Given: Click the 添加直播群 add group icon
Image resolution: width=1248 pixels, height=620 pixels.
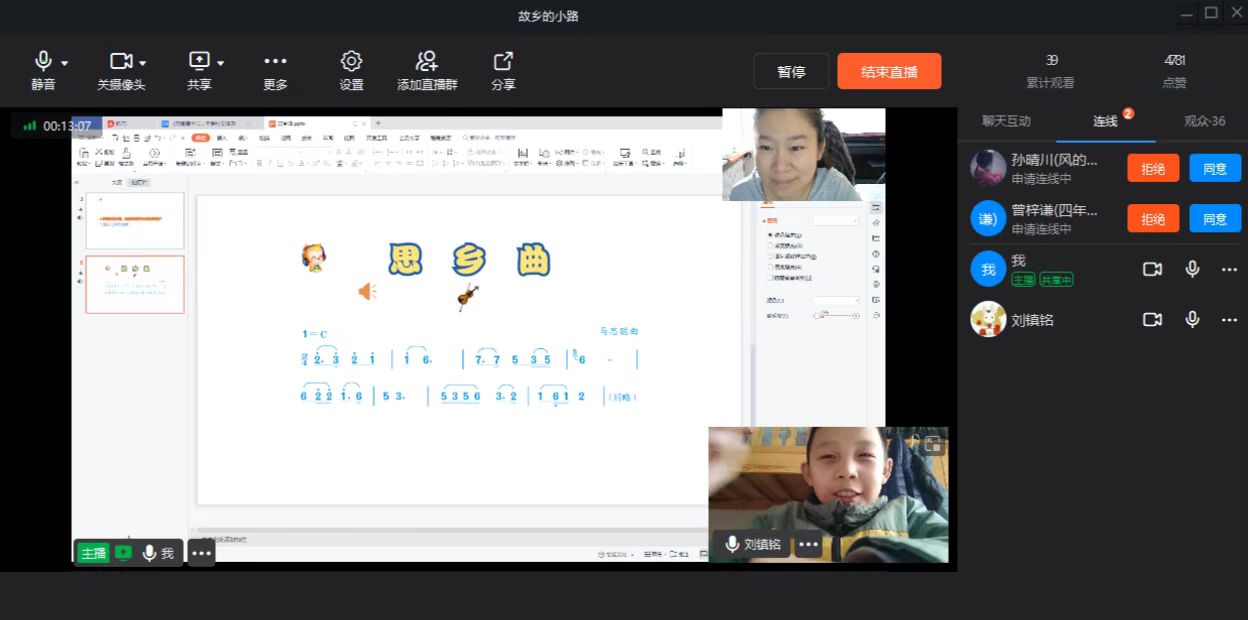Looking at the screenshot, I should tap(427, 61).
